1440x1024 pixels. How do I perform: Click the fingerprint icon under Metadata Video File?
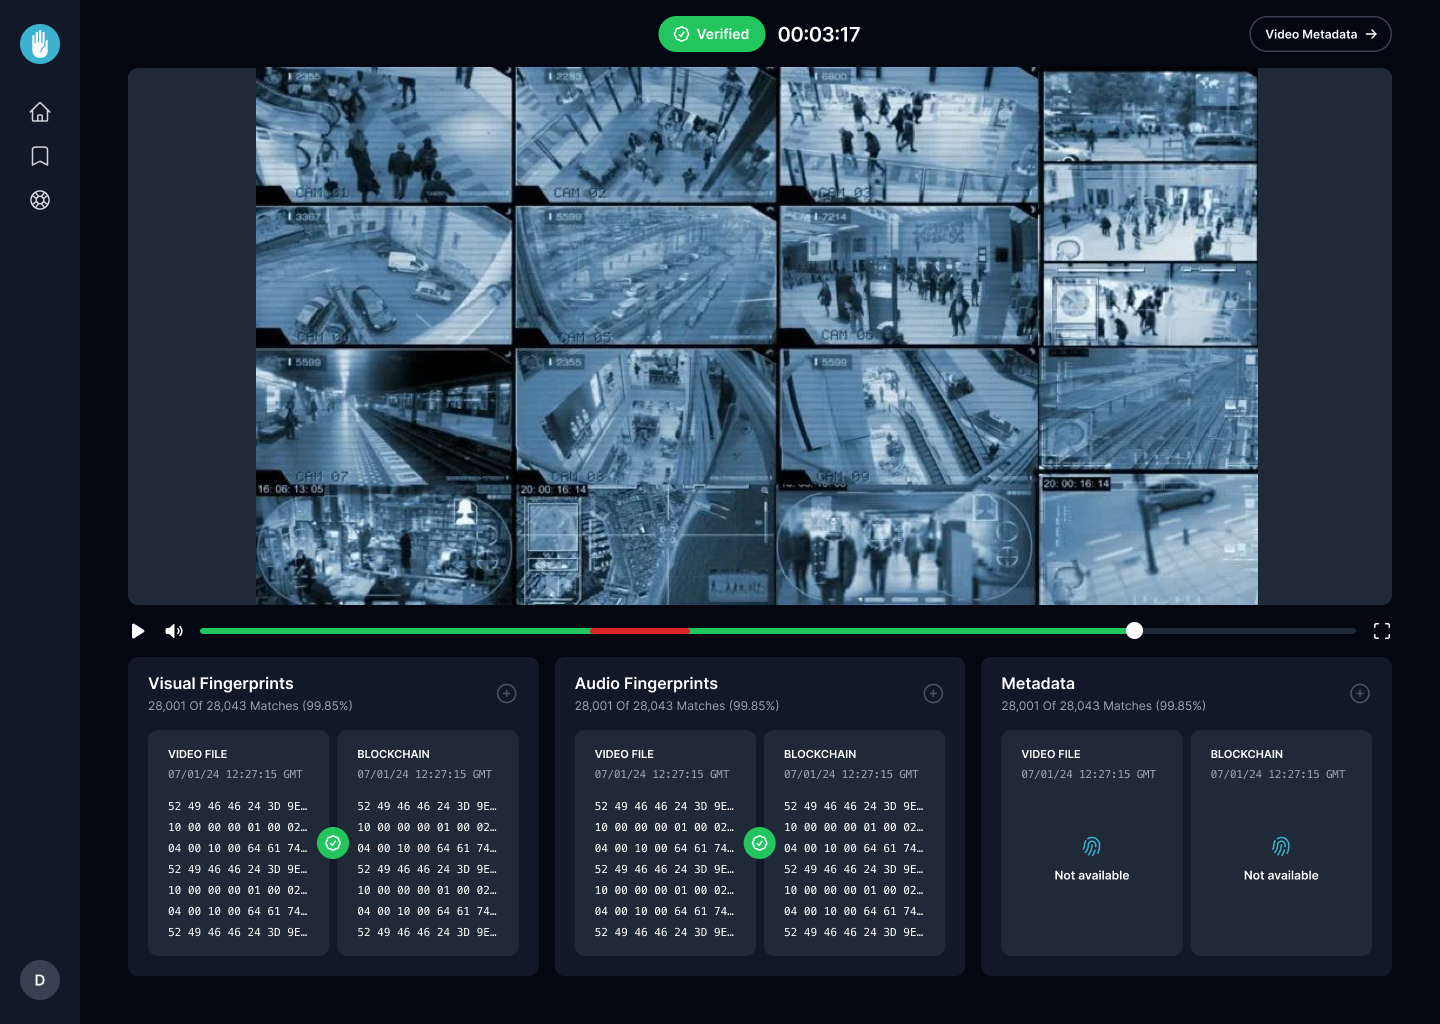[x=1091, y=847]
